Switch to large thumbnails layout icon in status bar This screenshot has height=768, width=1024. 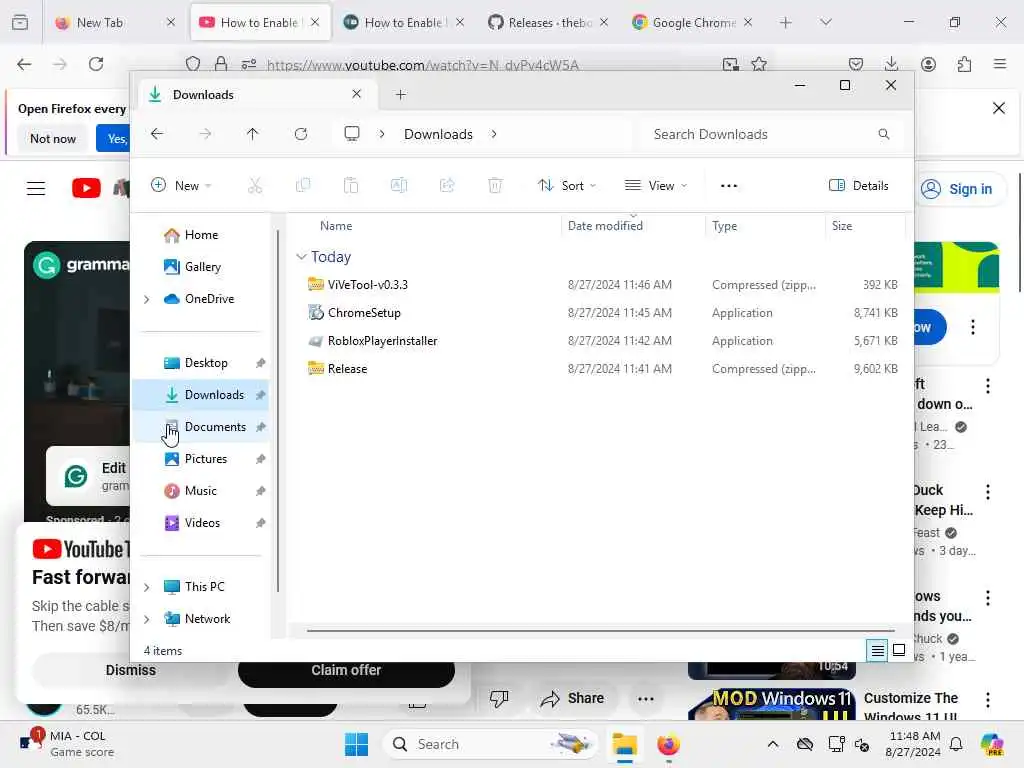899,650
